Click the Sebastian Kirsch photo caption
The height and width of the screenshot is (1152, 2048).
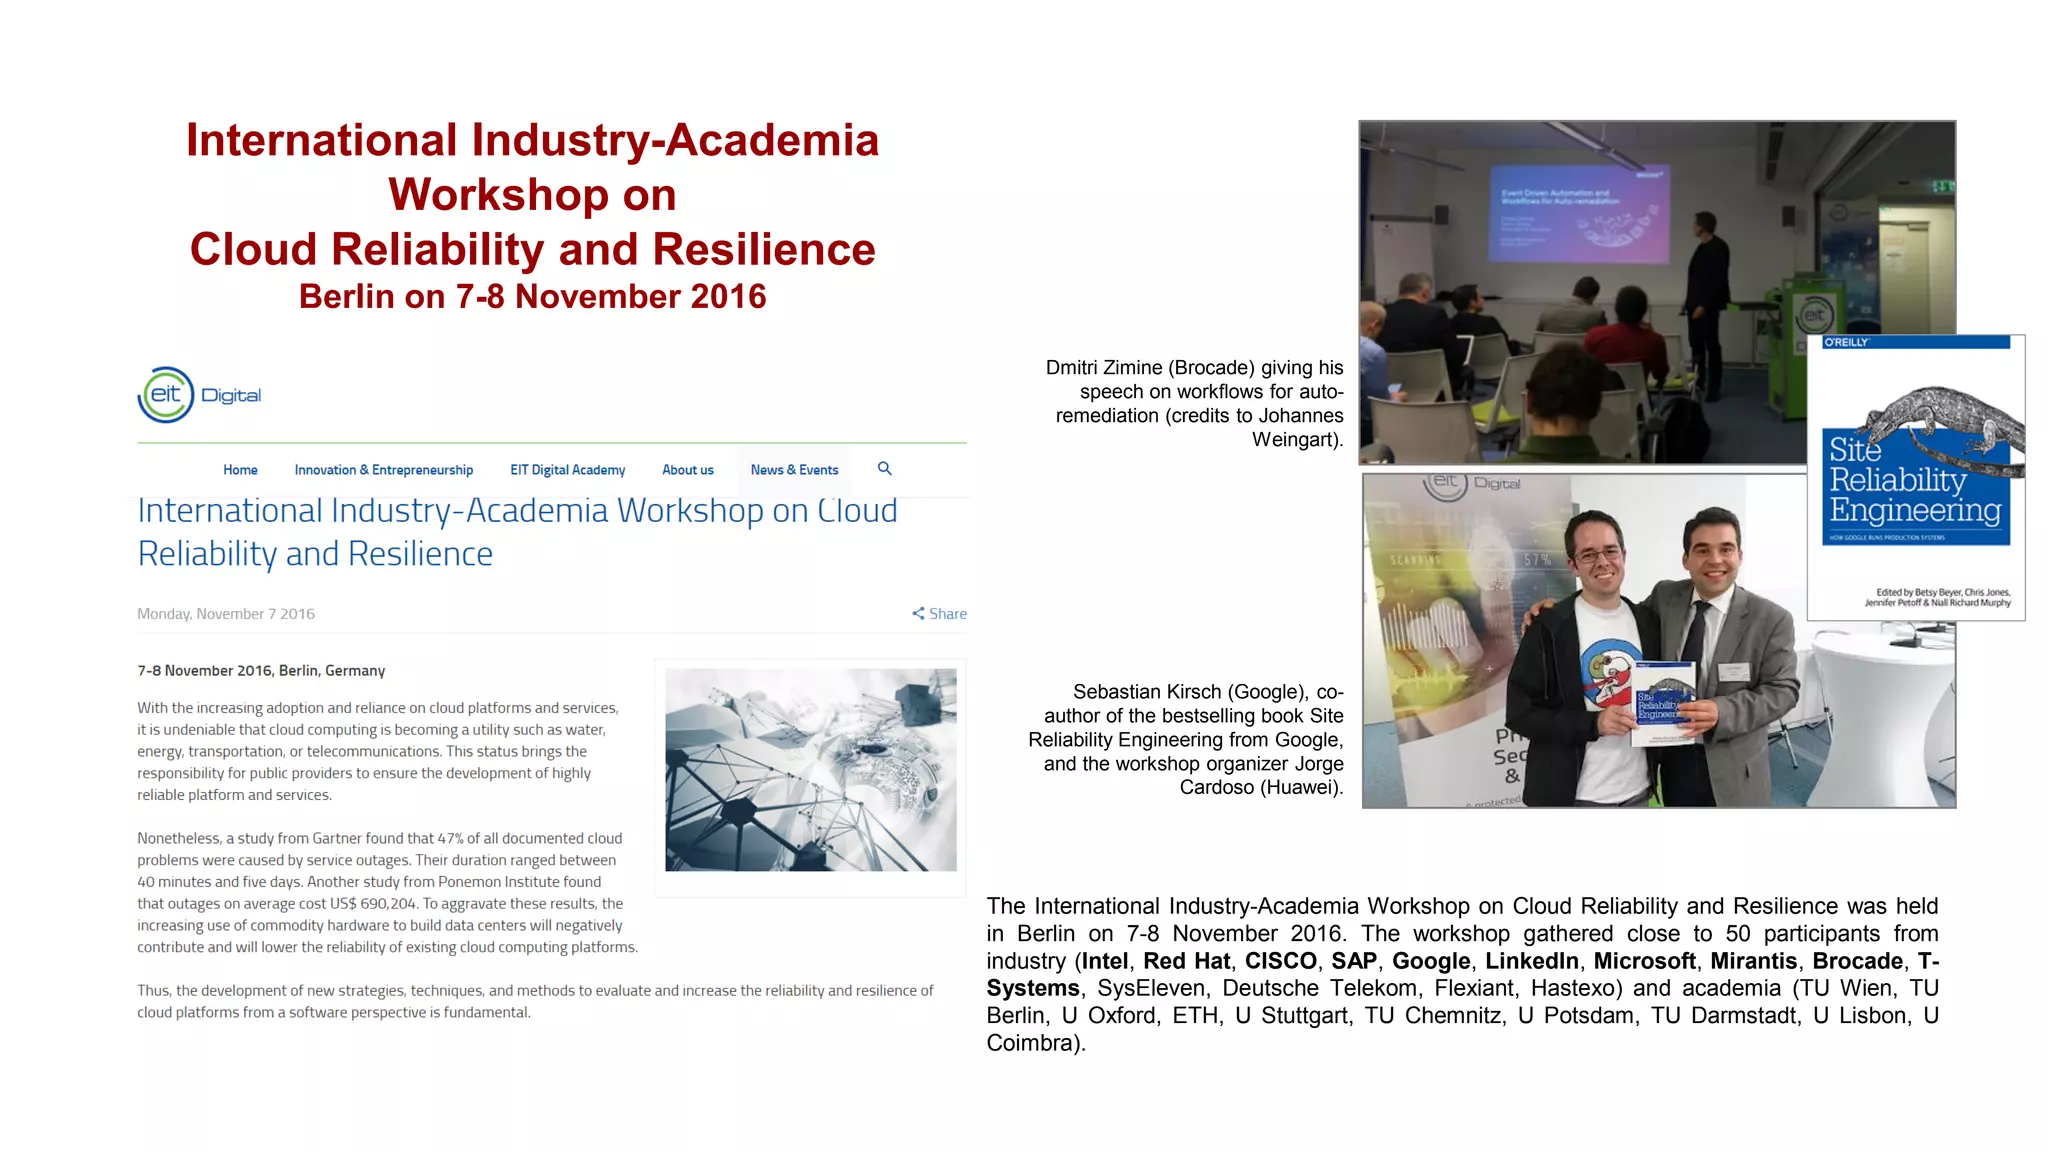(x=1186, y=739)
